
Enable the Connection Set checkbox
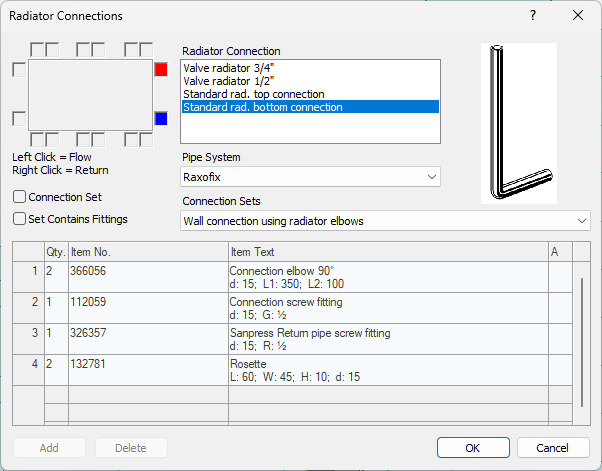pyautogui.click(x=19, y=197)
